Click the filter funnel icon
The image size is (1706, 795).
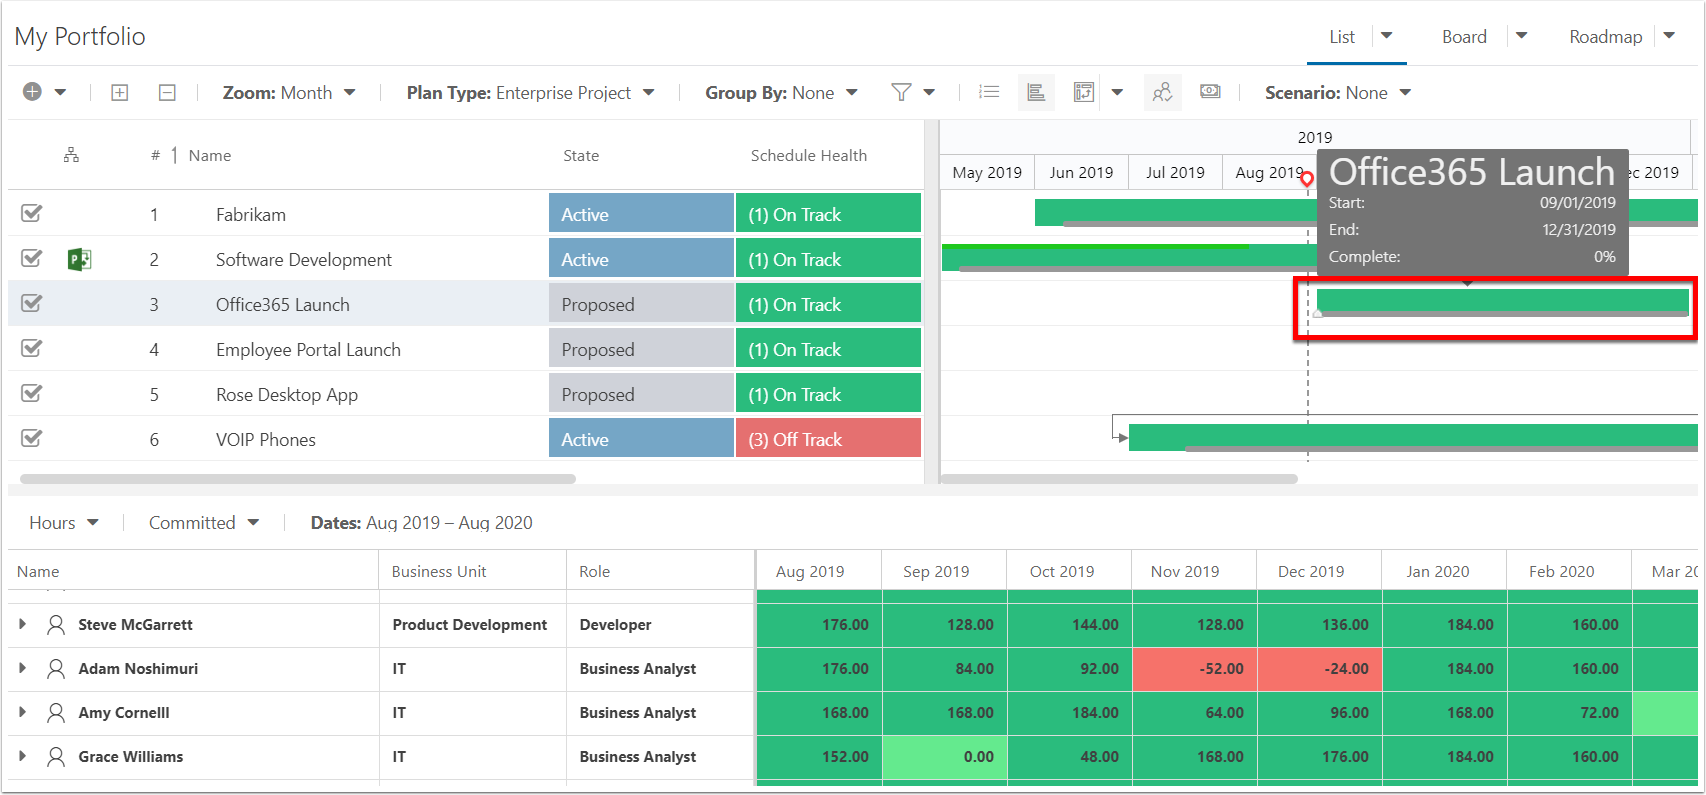(x=901, y=92)
